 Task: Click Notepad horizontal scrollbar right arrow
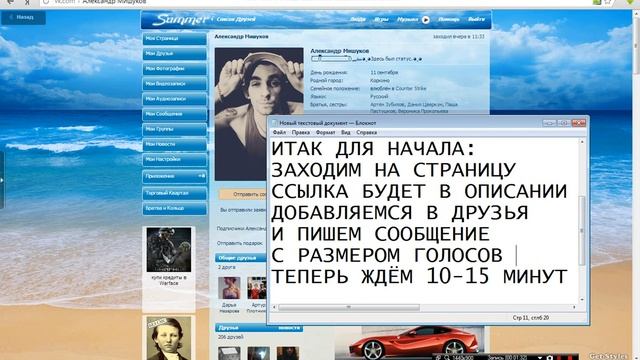point(575,307)
